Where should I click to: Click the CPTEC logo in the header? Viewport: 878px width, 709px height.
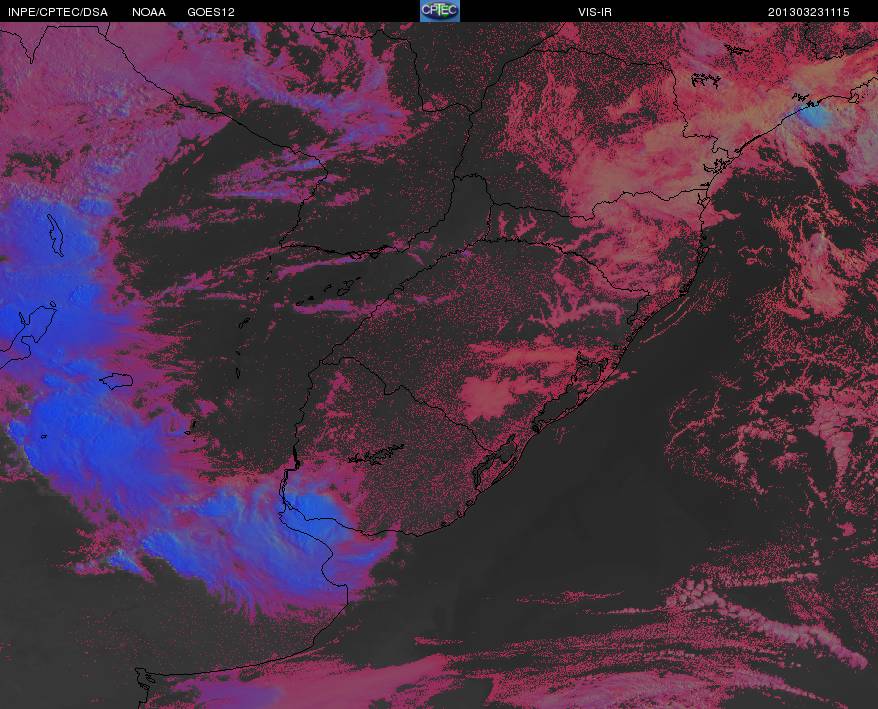pyautogui.click(x=440, y=11)
